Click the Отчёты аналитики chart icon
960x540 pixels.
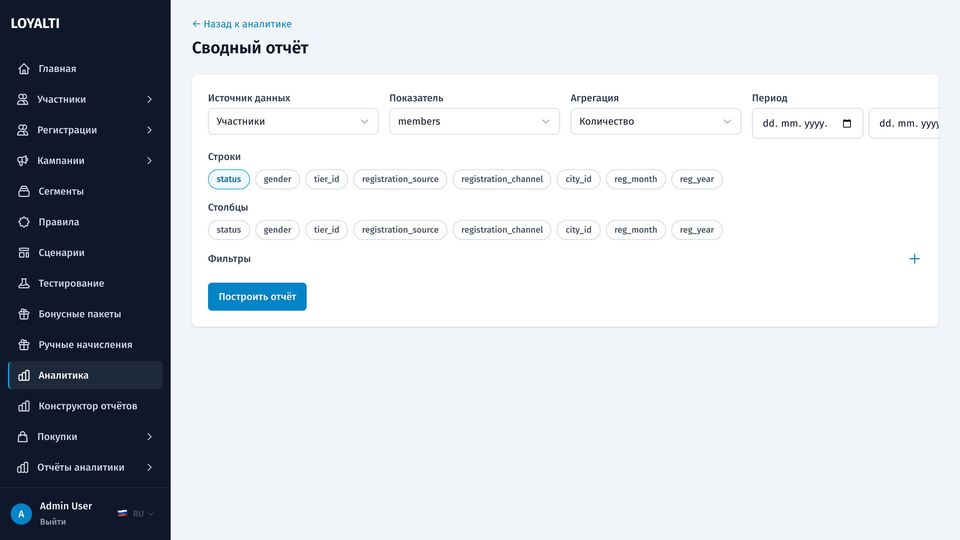(x=23, y=467)
